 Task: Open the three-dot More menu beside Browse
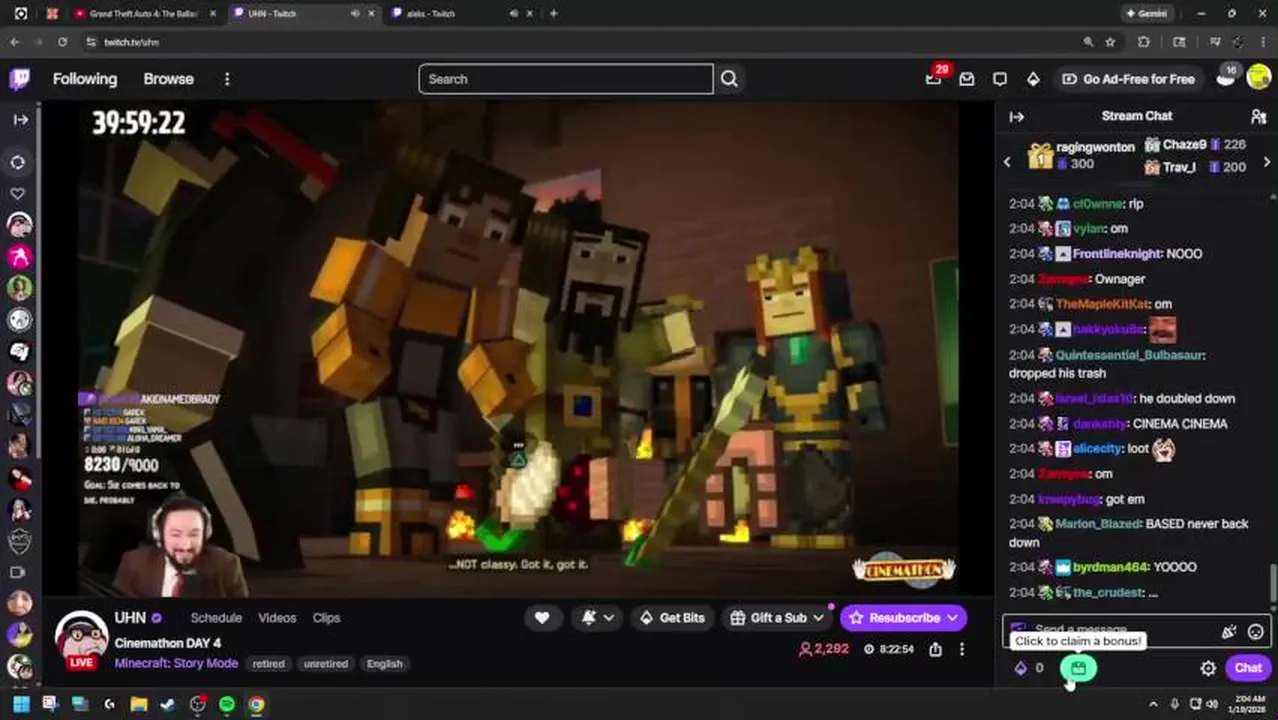(227, 79)
